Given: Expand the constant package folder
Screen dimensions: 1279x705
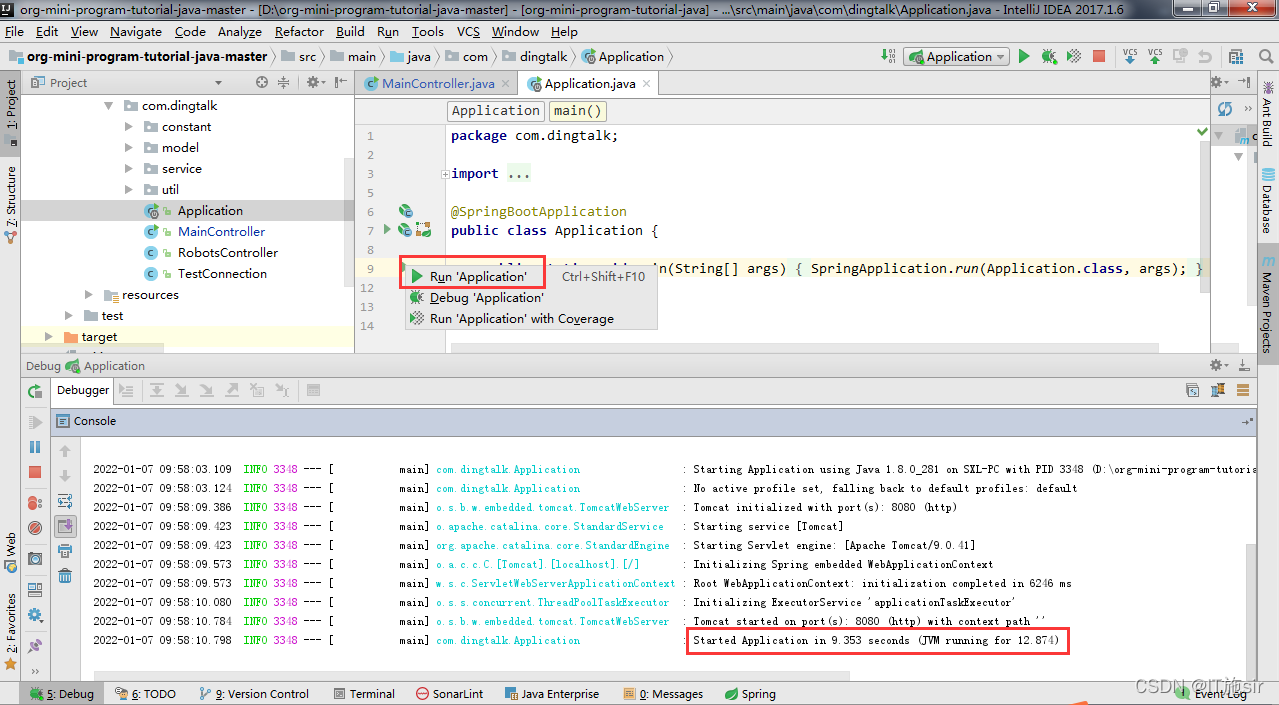Looking at the screenshot, I should (129, 127).
